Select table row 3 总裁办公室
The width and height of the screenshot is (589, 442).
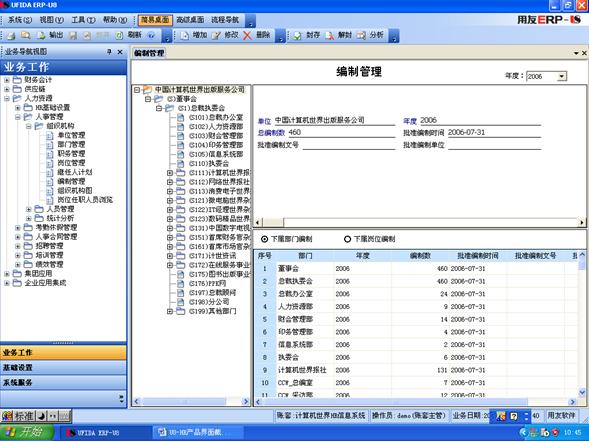(416, 294)
